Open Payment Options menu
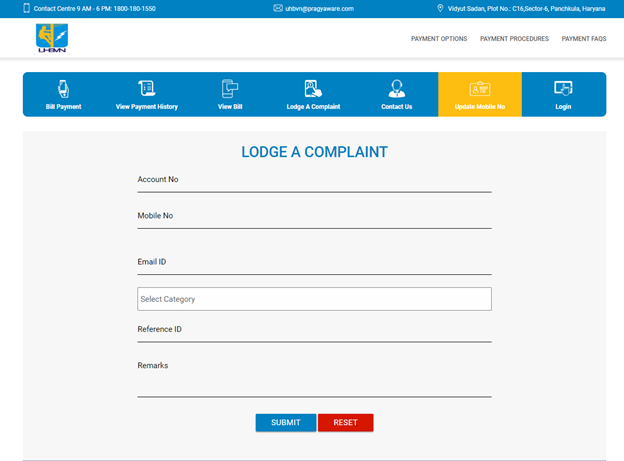Screen dimensions: 624x461 (439, 39)
